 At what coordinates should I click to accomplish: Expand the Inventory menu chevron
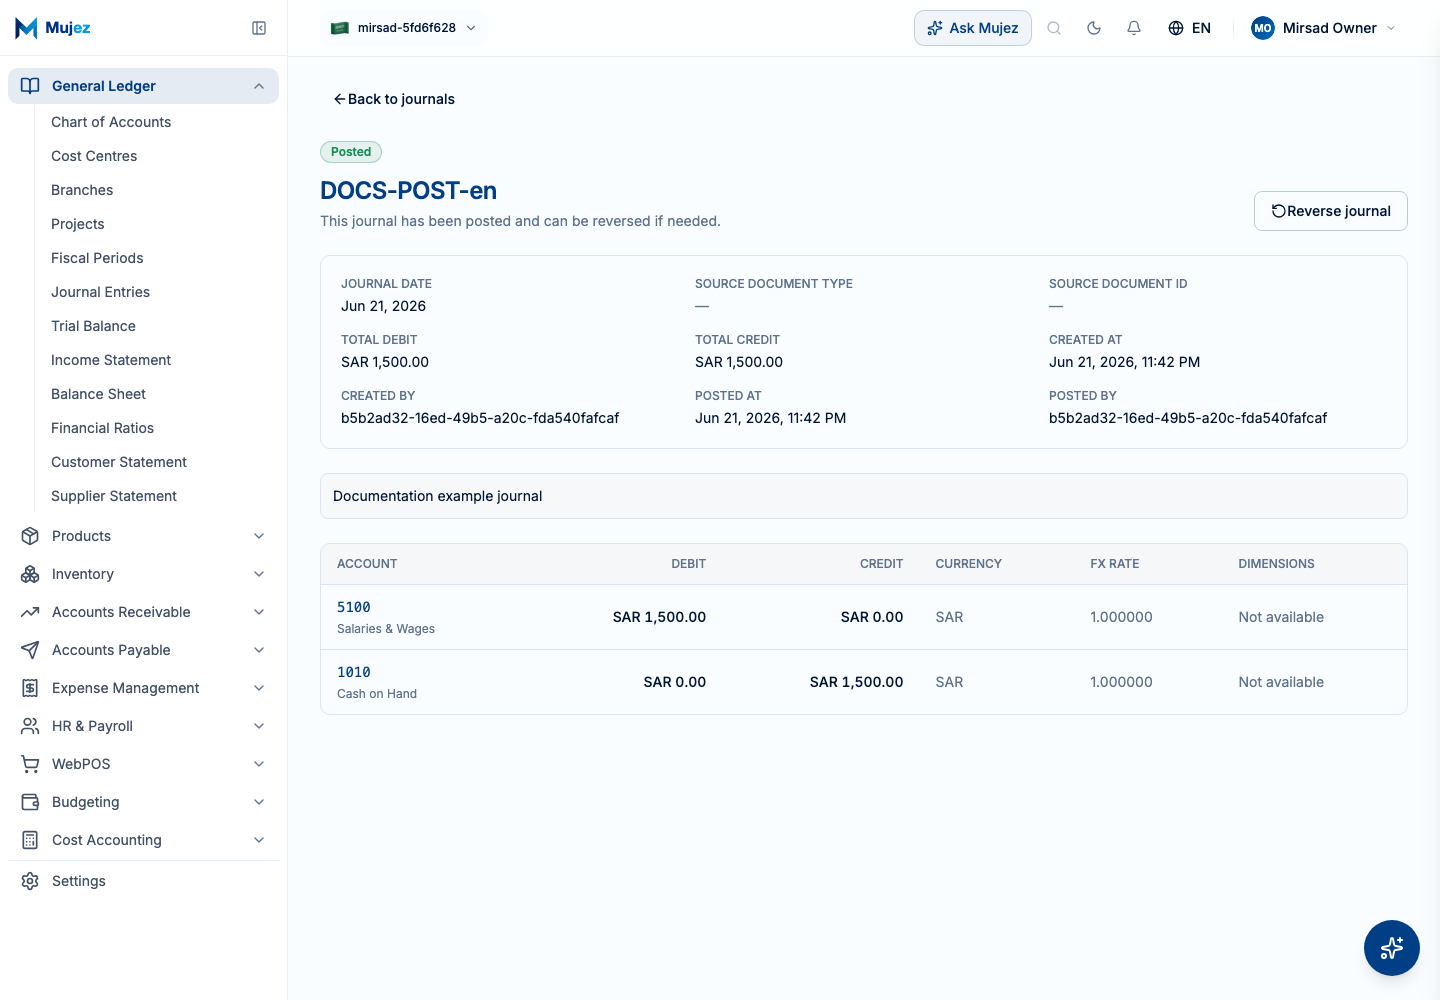click(259, 574)
